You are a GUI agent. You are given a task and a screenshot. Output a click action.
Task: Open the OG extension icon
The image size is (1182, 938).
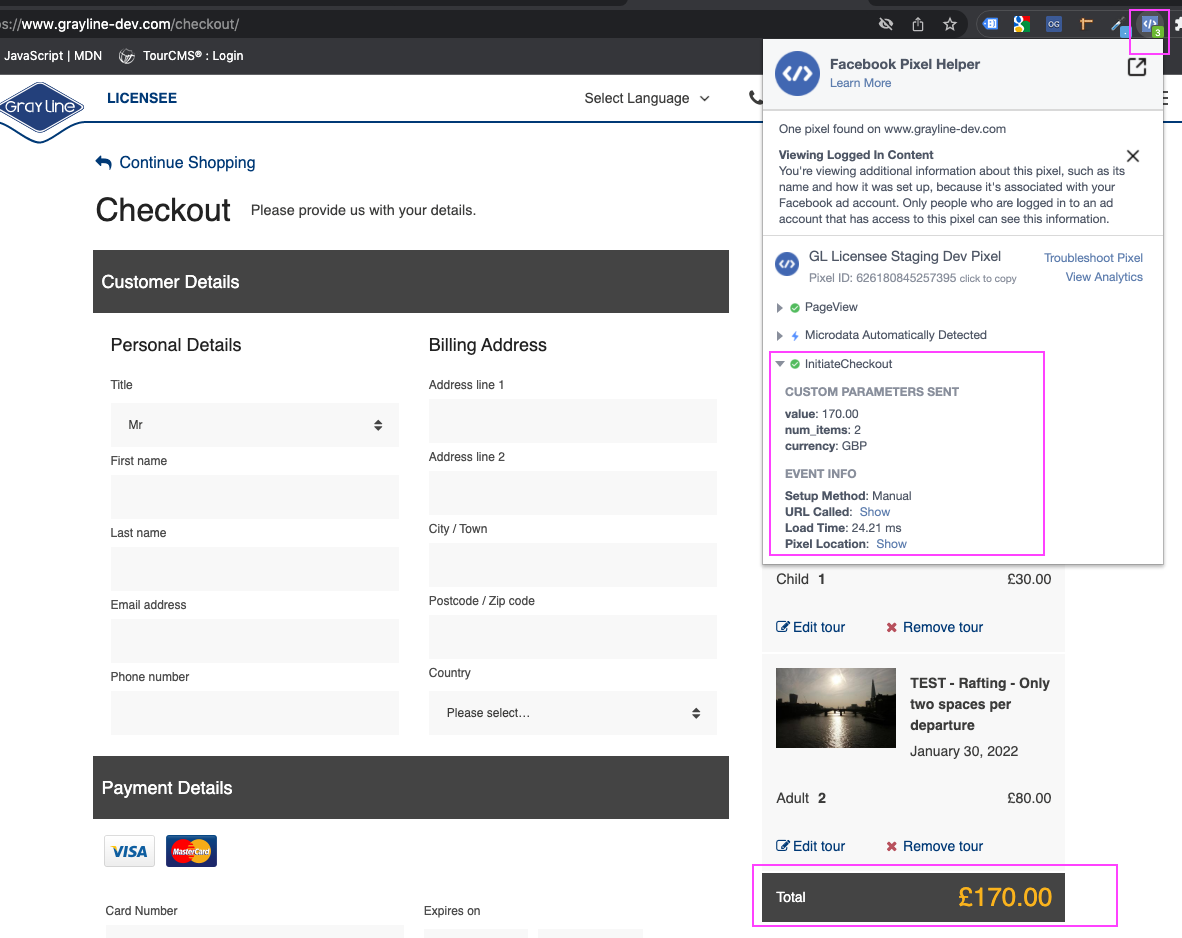1054,24
